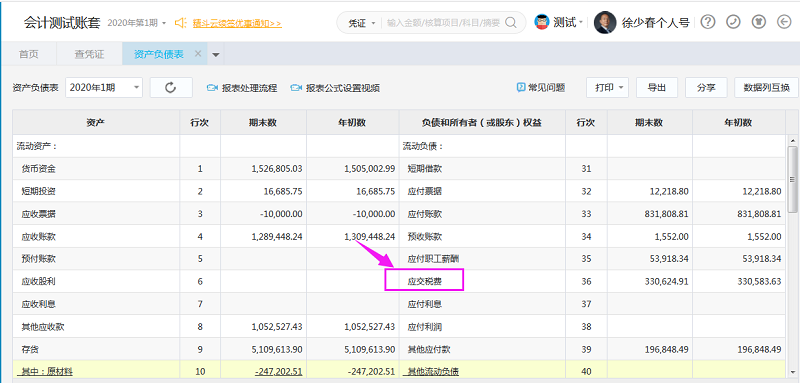
Task: Close the 资产负债表 tab
Action: pyautogui.click(x=198, y=54)
